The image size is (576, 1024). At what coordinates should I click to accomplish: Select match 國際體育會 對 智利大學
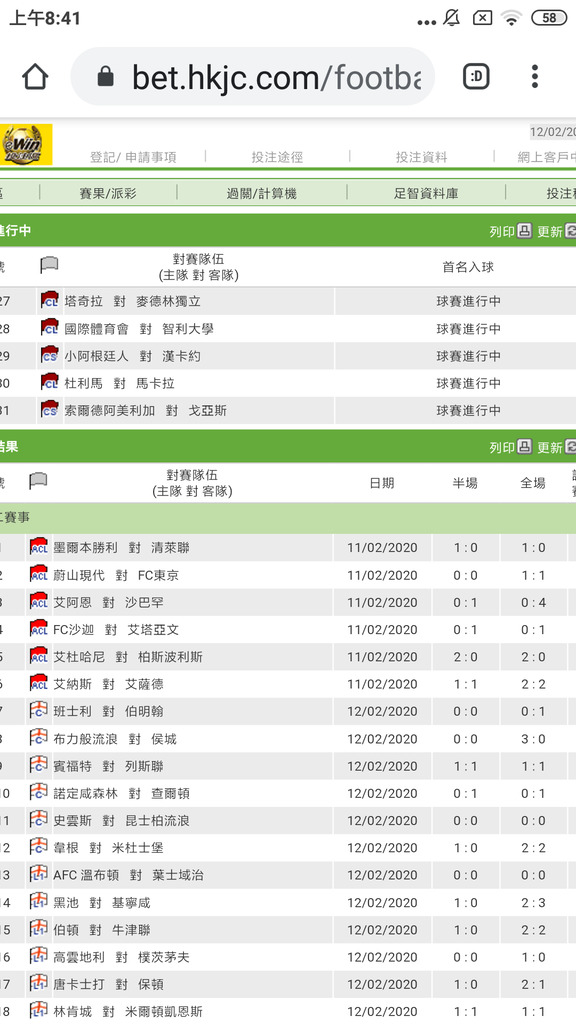click(139, 328)
